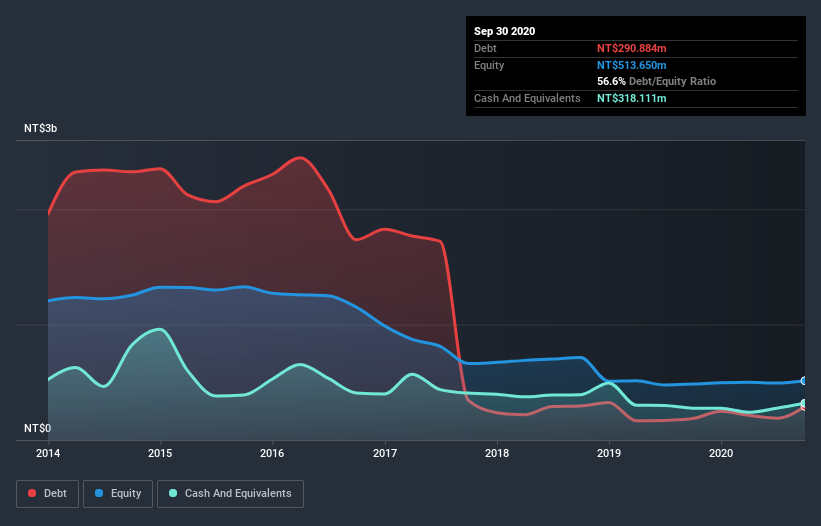Click the NT$0 y-axis label
The image size is (821, 526).
(x=38, y=428)
